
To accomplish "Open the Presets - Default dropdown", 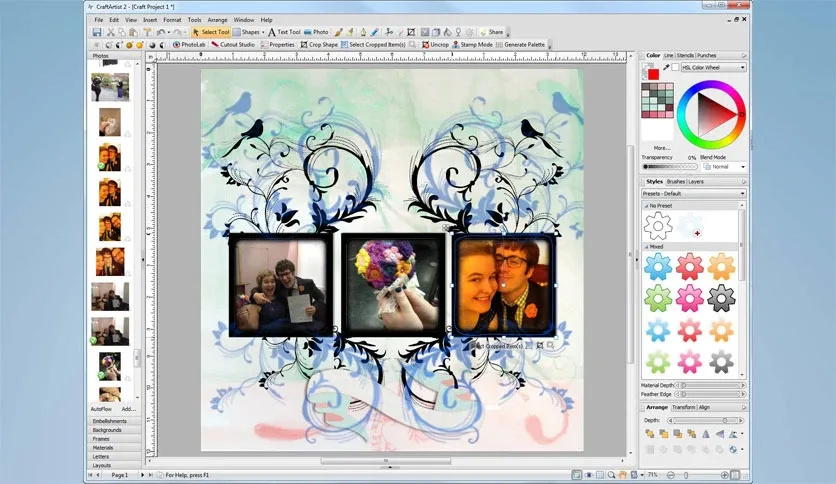I will (x=693, y=193).
